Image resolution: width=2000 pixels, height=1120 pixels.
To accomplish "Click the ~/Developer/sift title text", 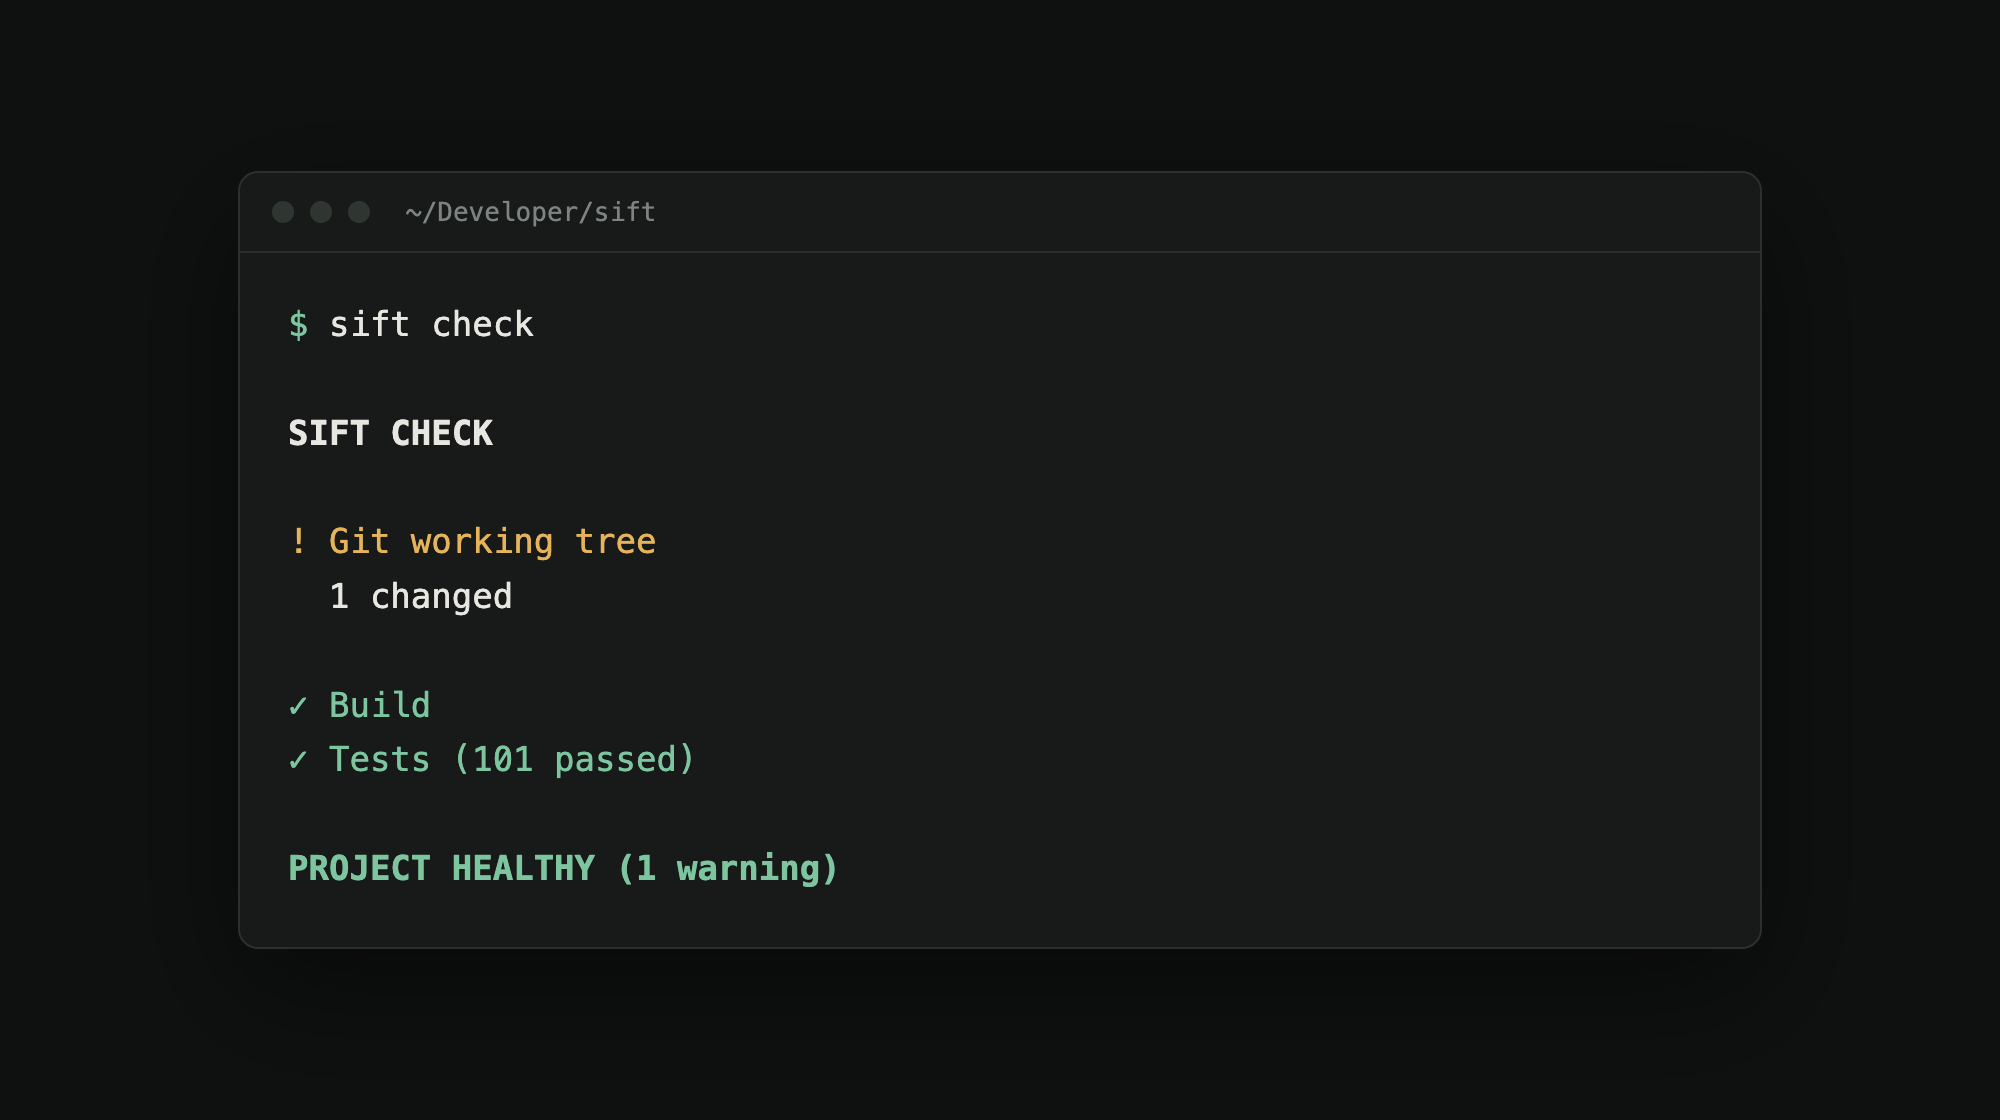I will pyautogui.click(x=530, y=212).
